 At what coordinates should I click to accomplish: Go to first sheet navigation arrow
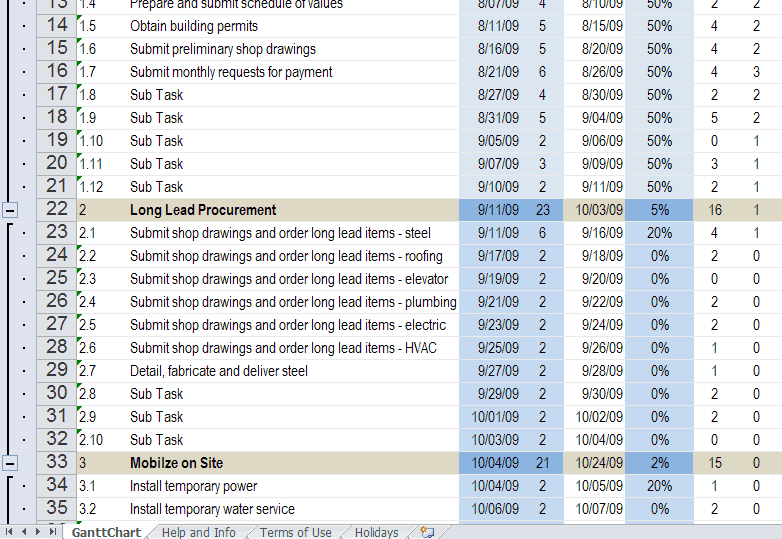pyautogui.click(x=9, y=532)
